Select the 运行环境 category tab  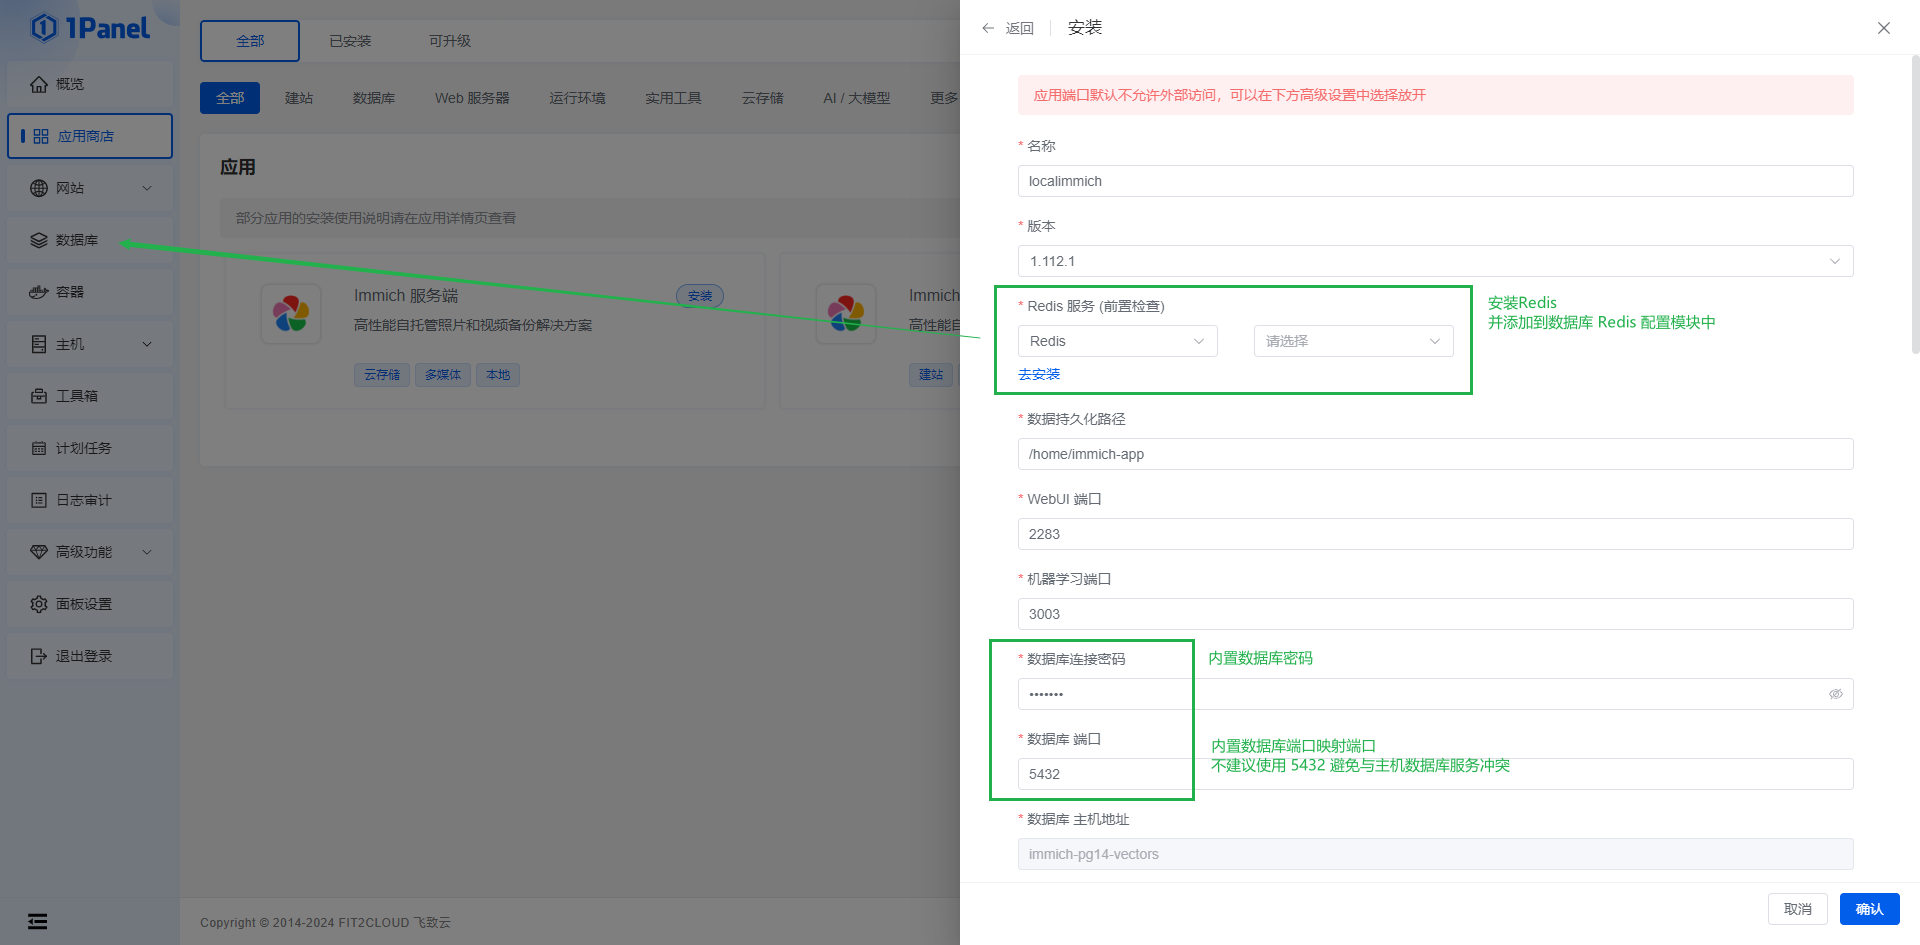[x=577, y=98]
